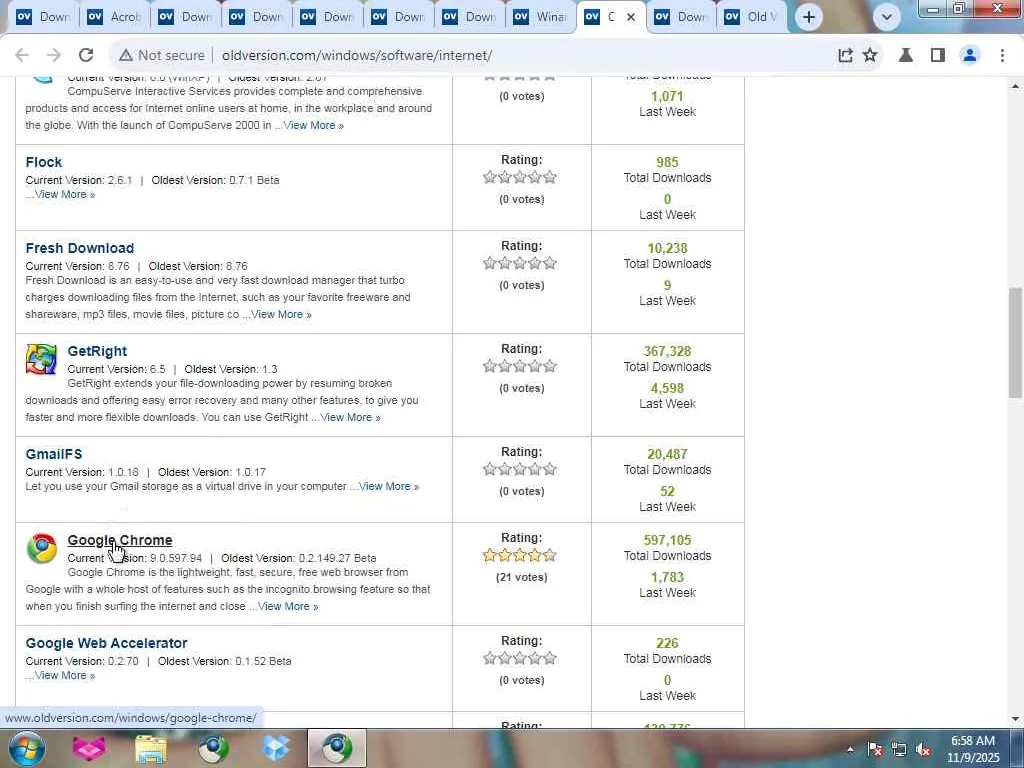Rate Google Web Accelerator with stars
1024x768 pixels.
coord(520,658)
